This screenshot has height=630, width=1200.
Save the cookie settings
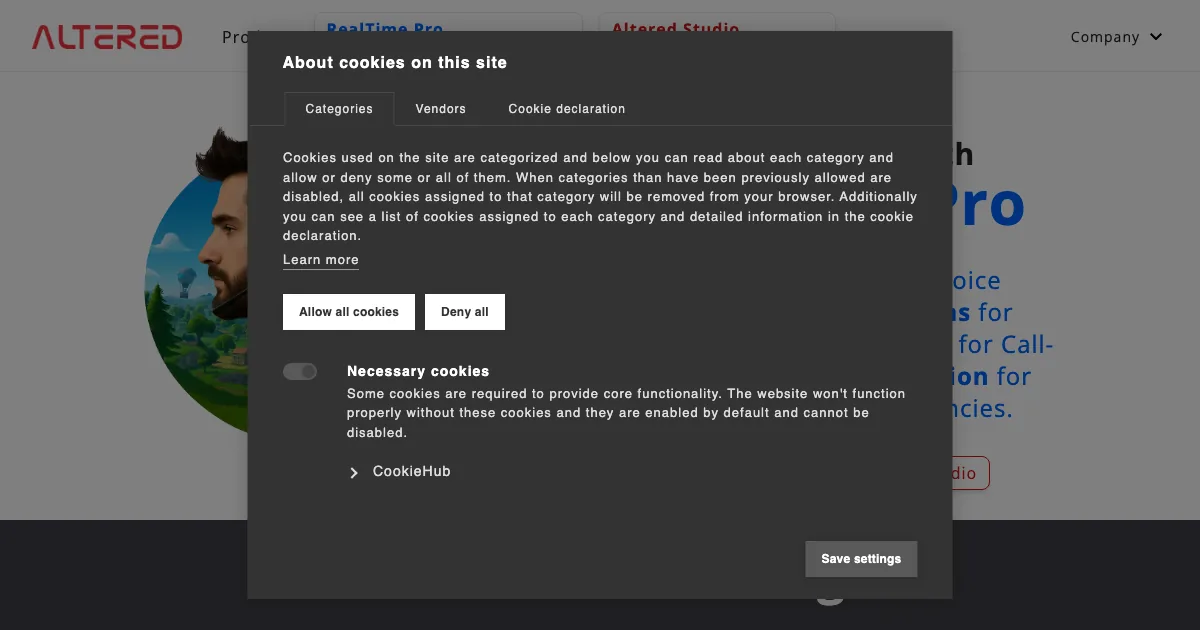860,559
